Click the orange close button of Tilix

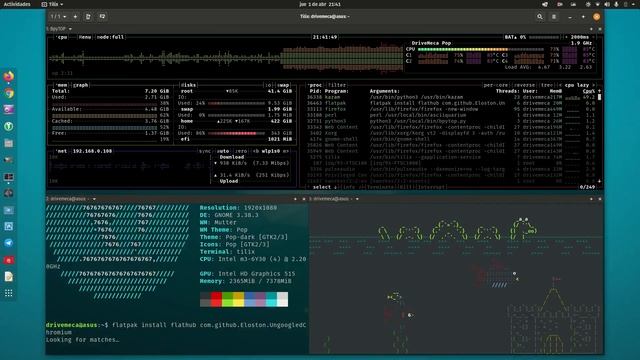(596, 17)
